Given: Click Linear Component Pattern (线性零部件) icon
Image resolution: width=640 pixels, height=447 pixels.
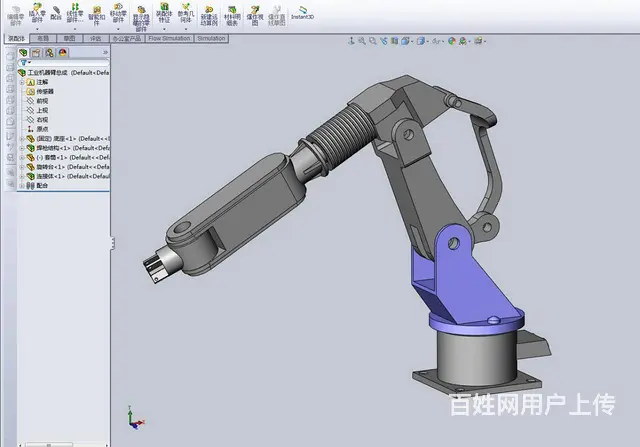Looking at the screenshot, I should pos(75,12).
